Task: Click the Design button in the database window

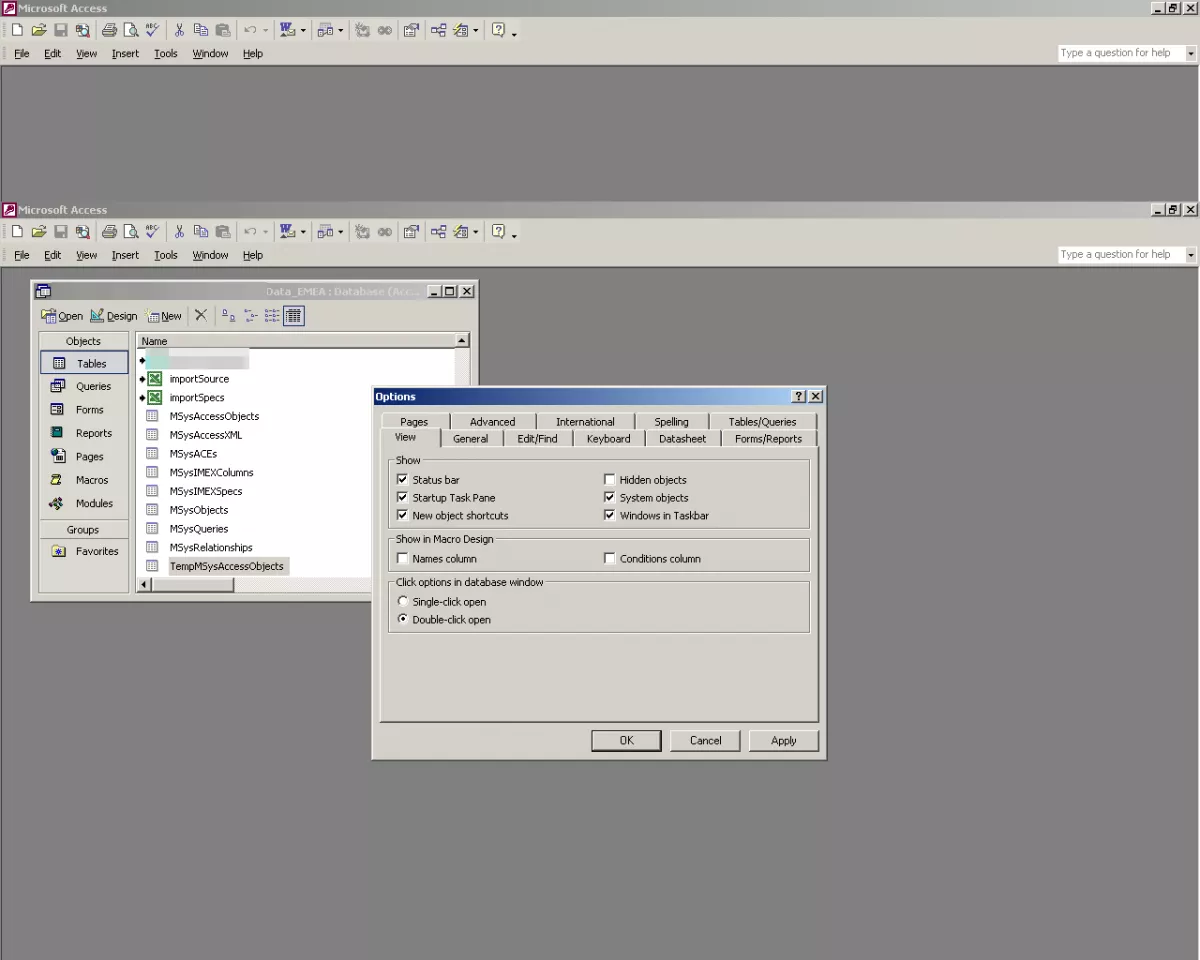Action: [113, 316]
